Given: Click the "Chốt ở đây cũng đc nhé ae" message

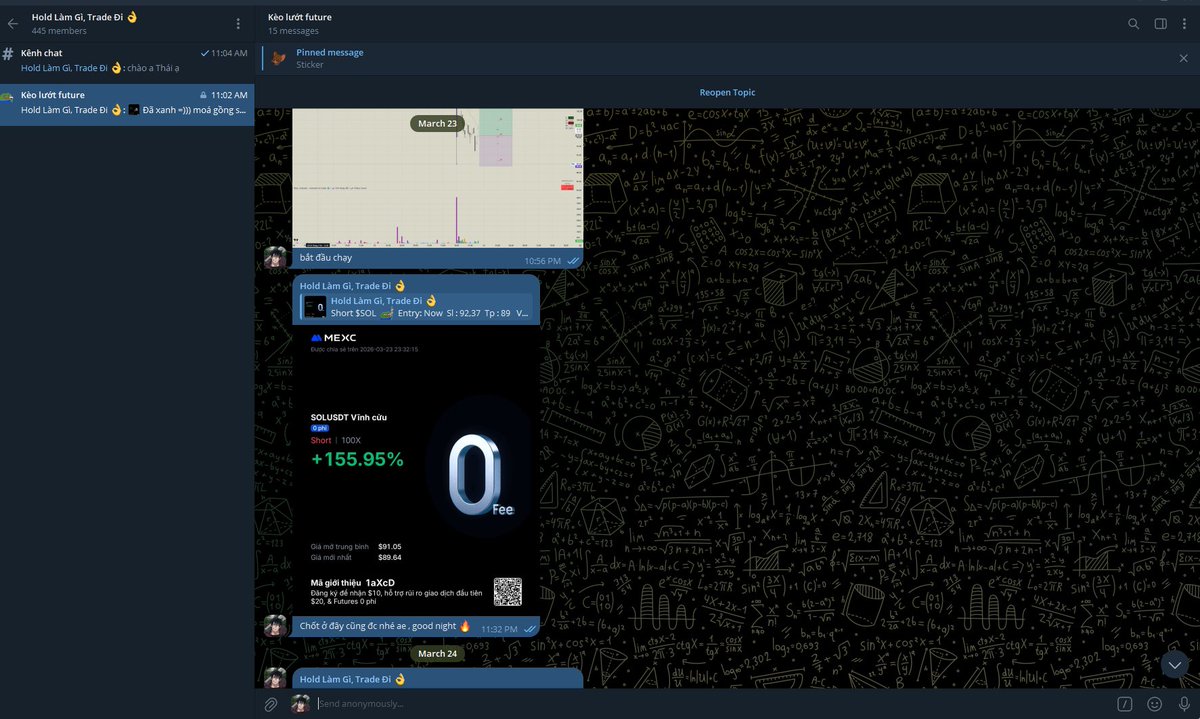Looking at the screenshot, I should [384, 626].
